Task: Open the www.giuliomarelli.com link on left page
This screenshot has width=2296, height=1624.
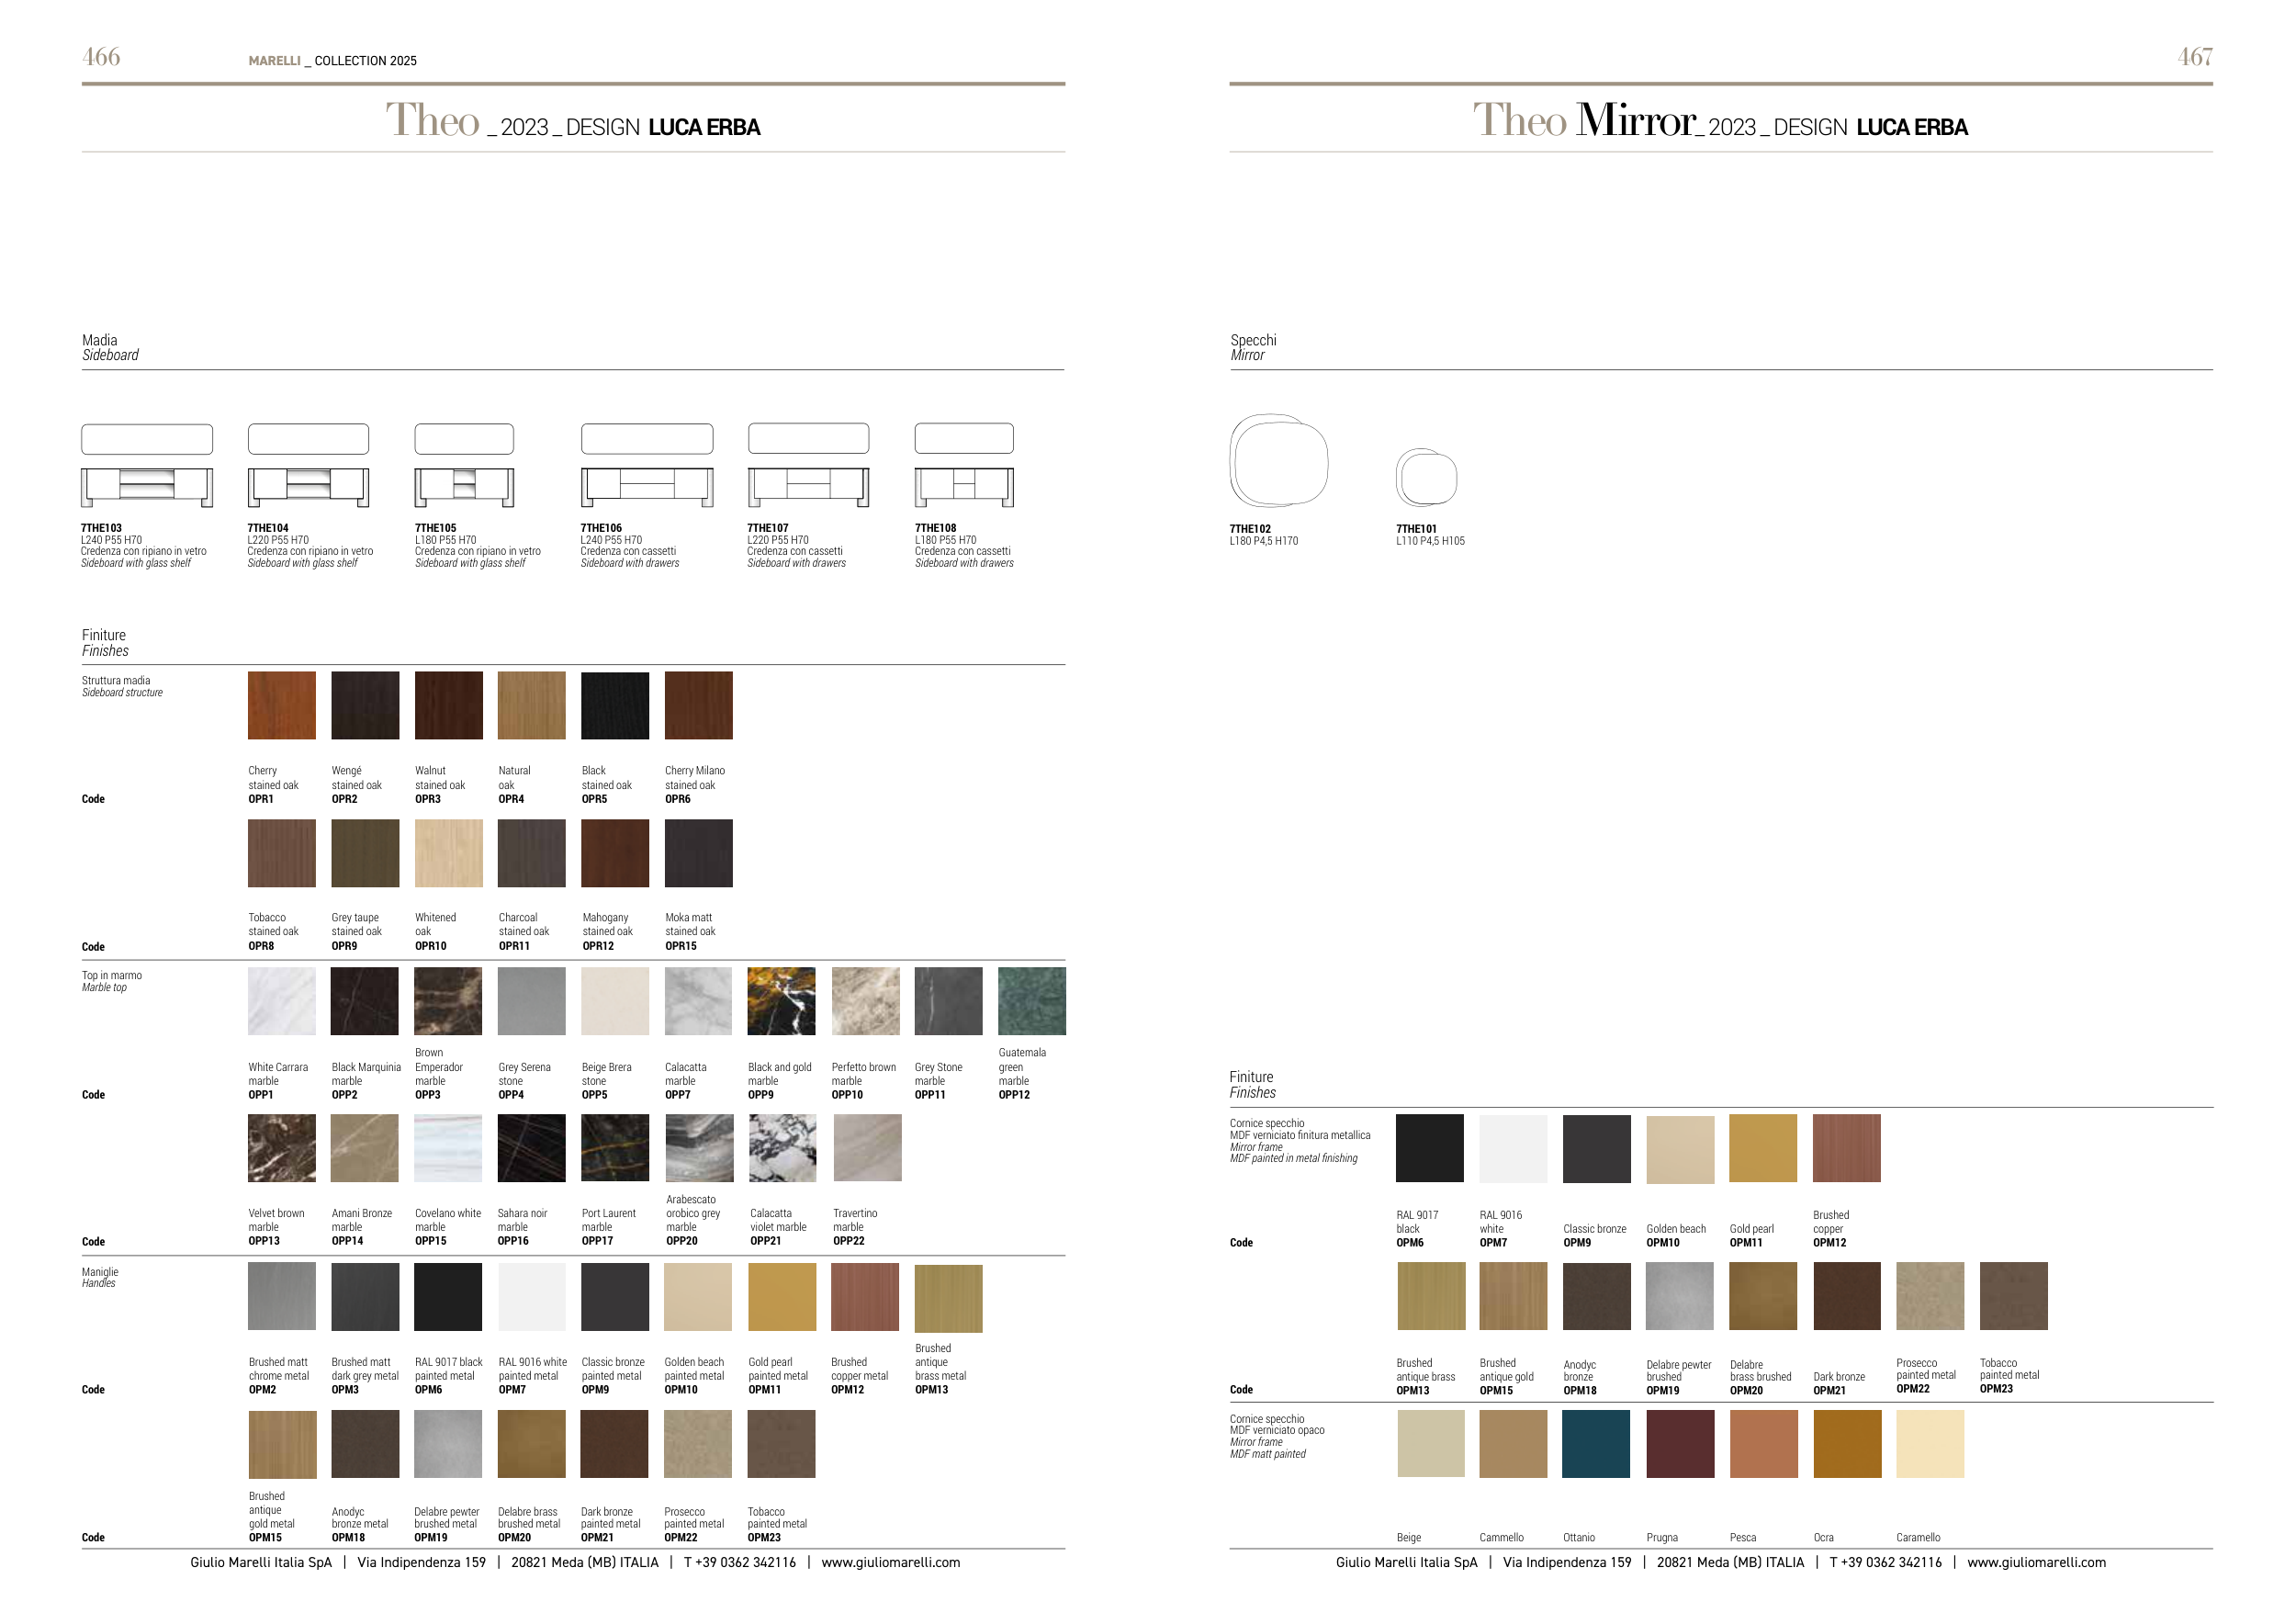Action: pos(890,1562)
